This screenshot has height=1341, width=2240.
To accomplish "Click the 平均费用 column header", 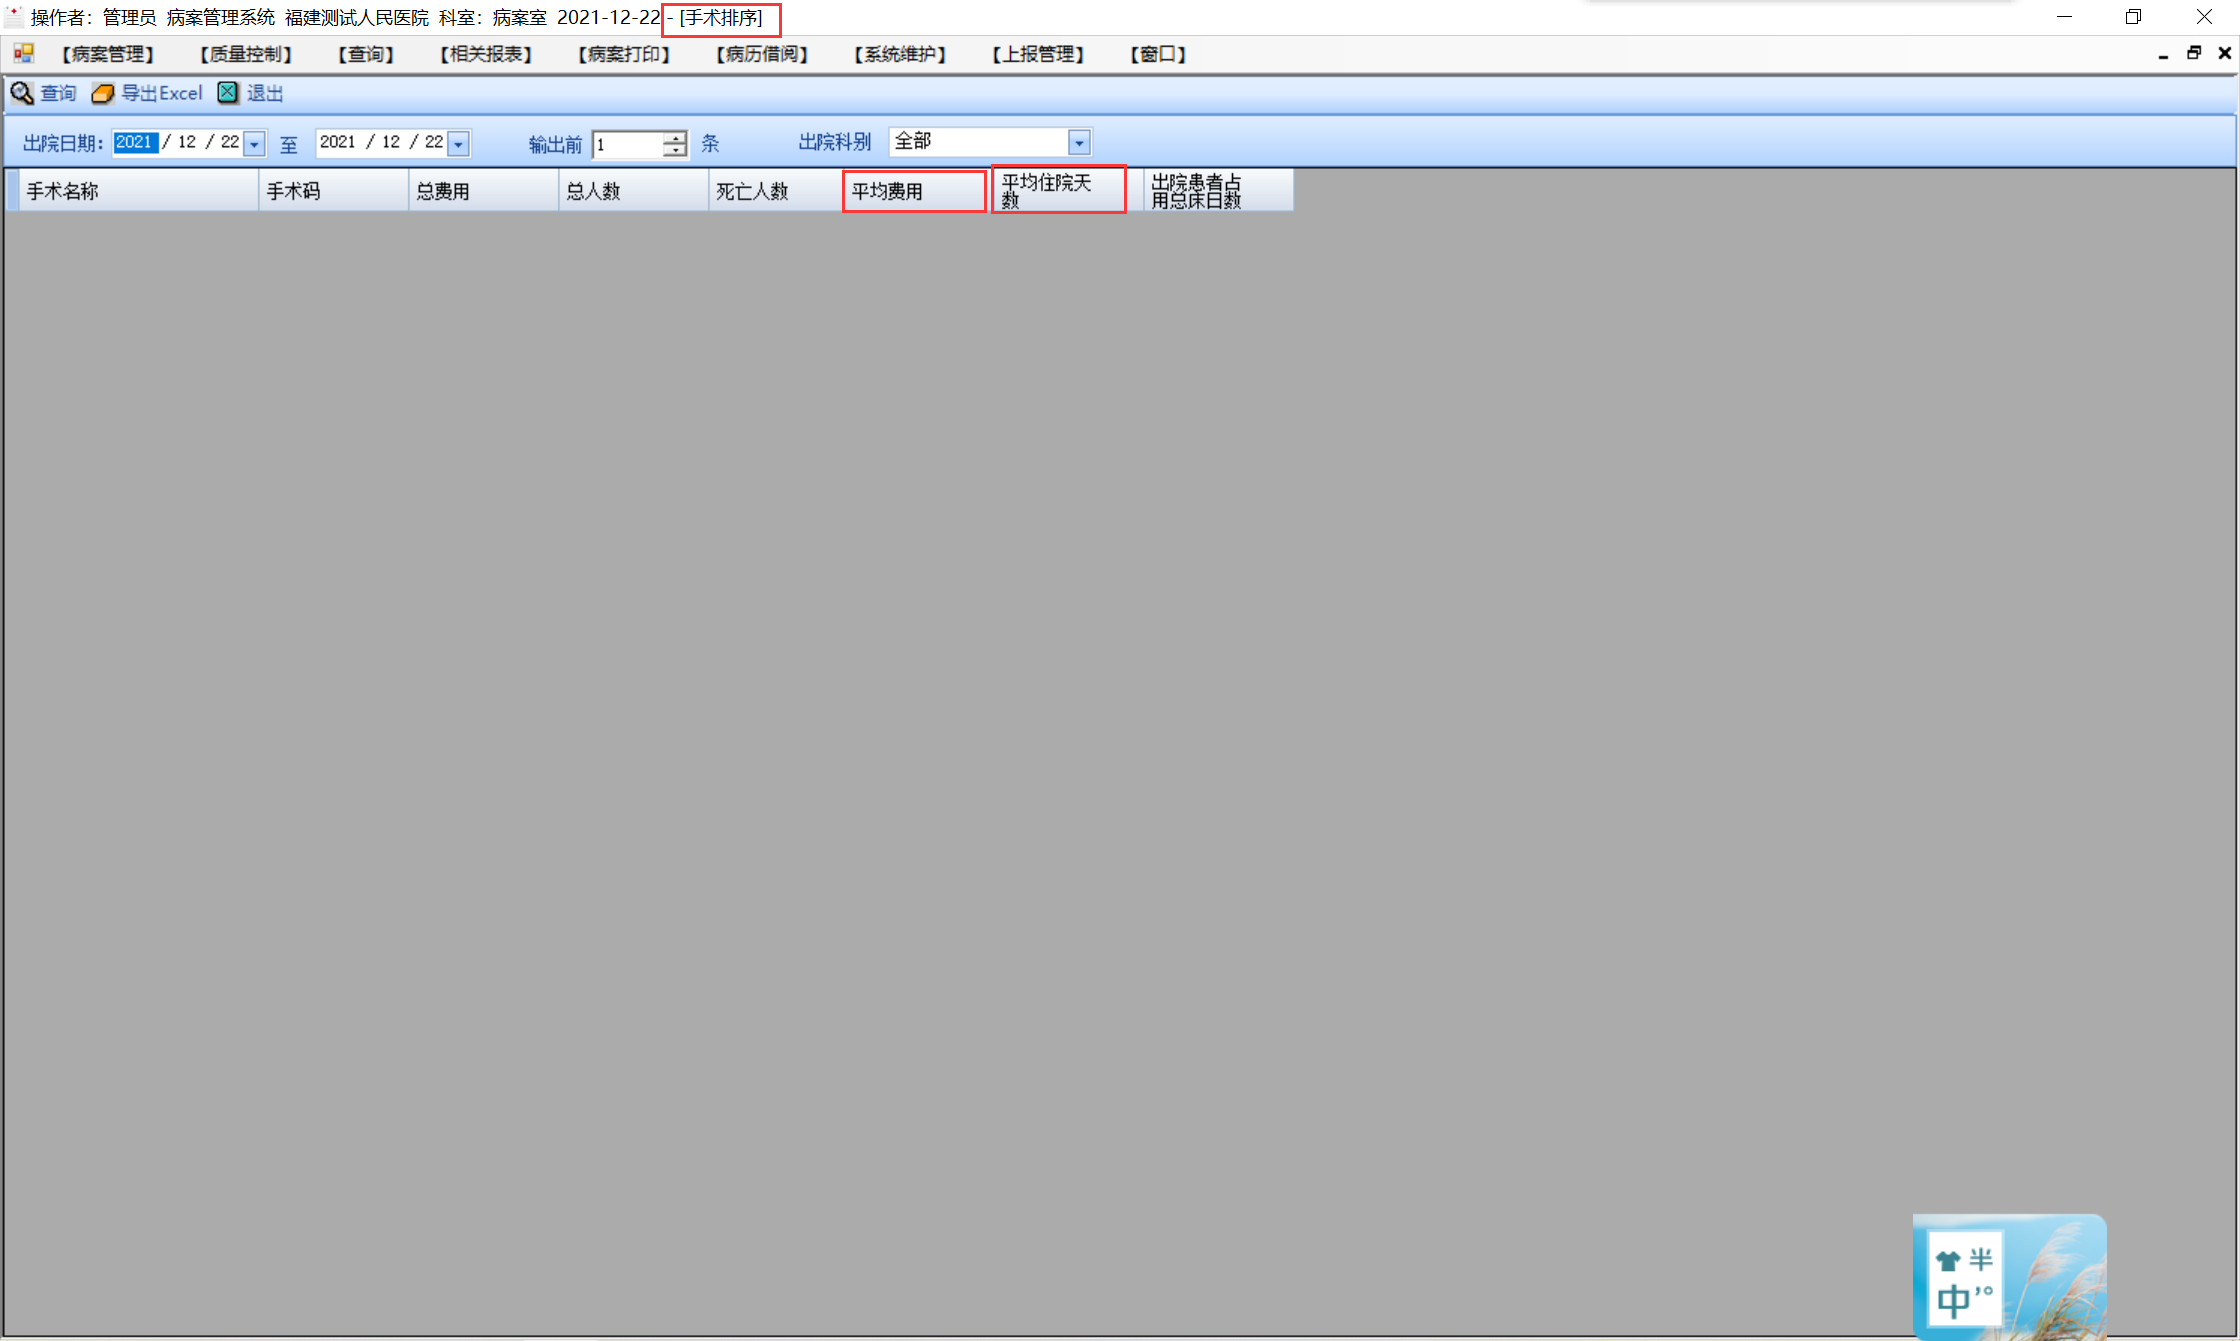I will pos(913,191).
